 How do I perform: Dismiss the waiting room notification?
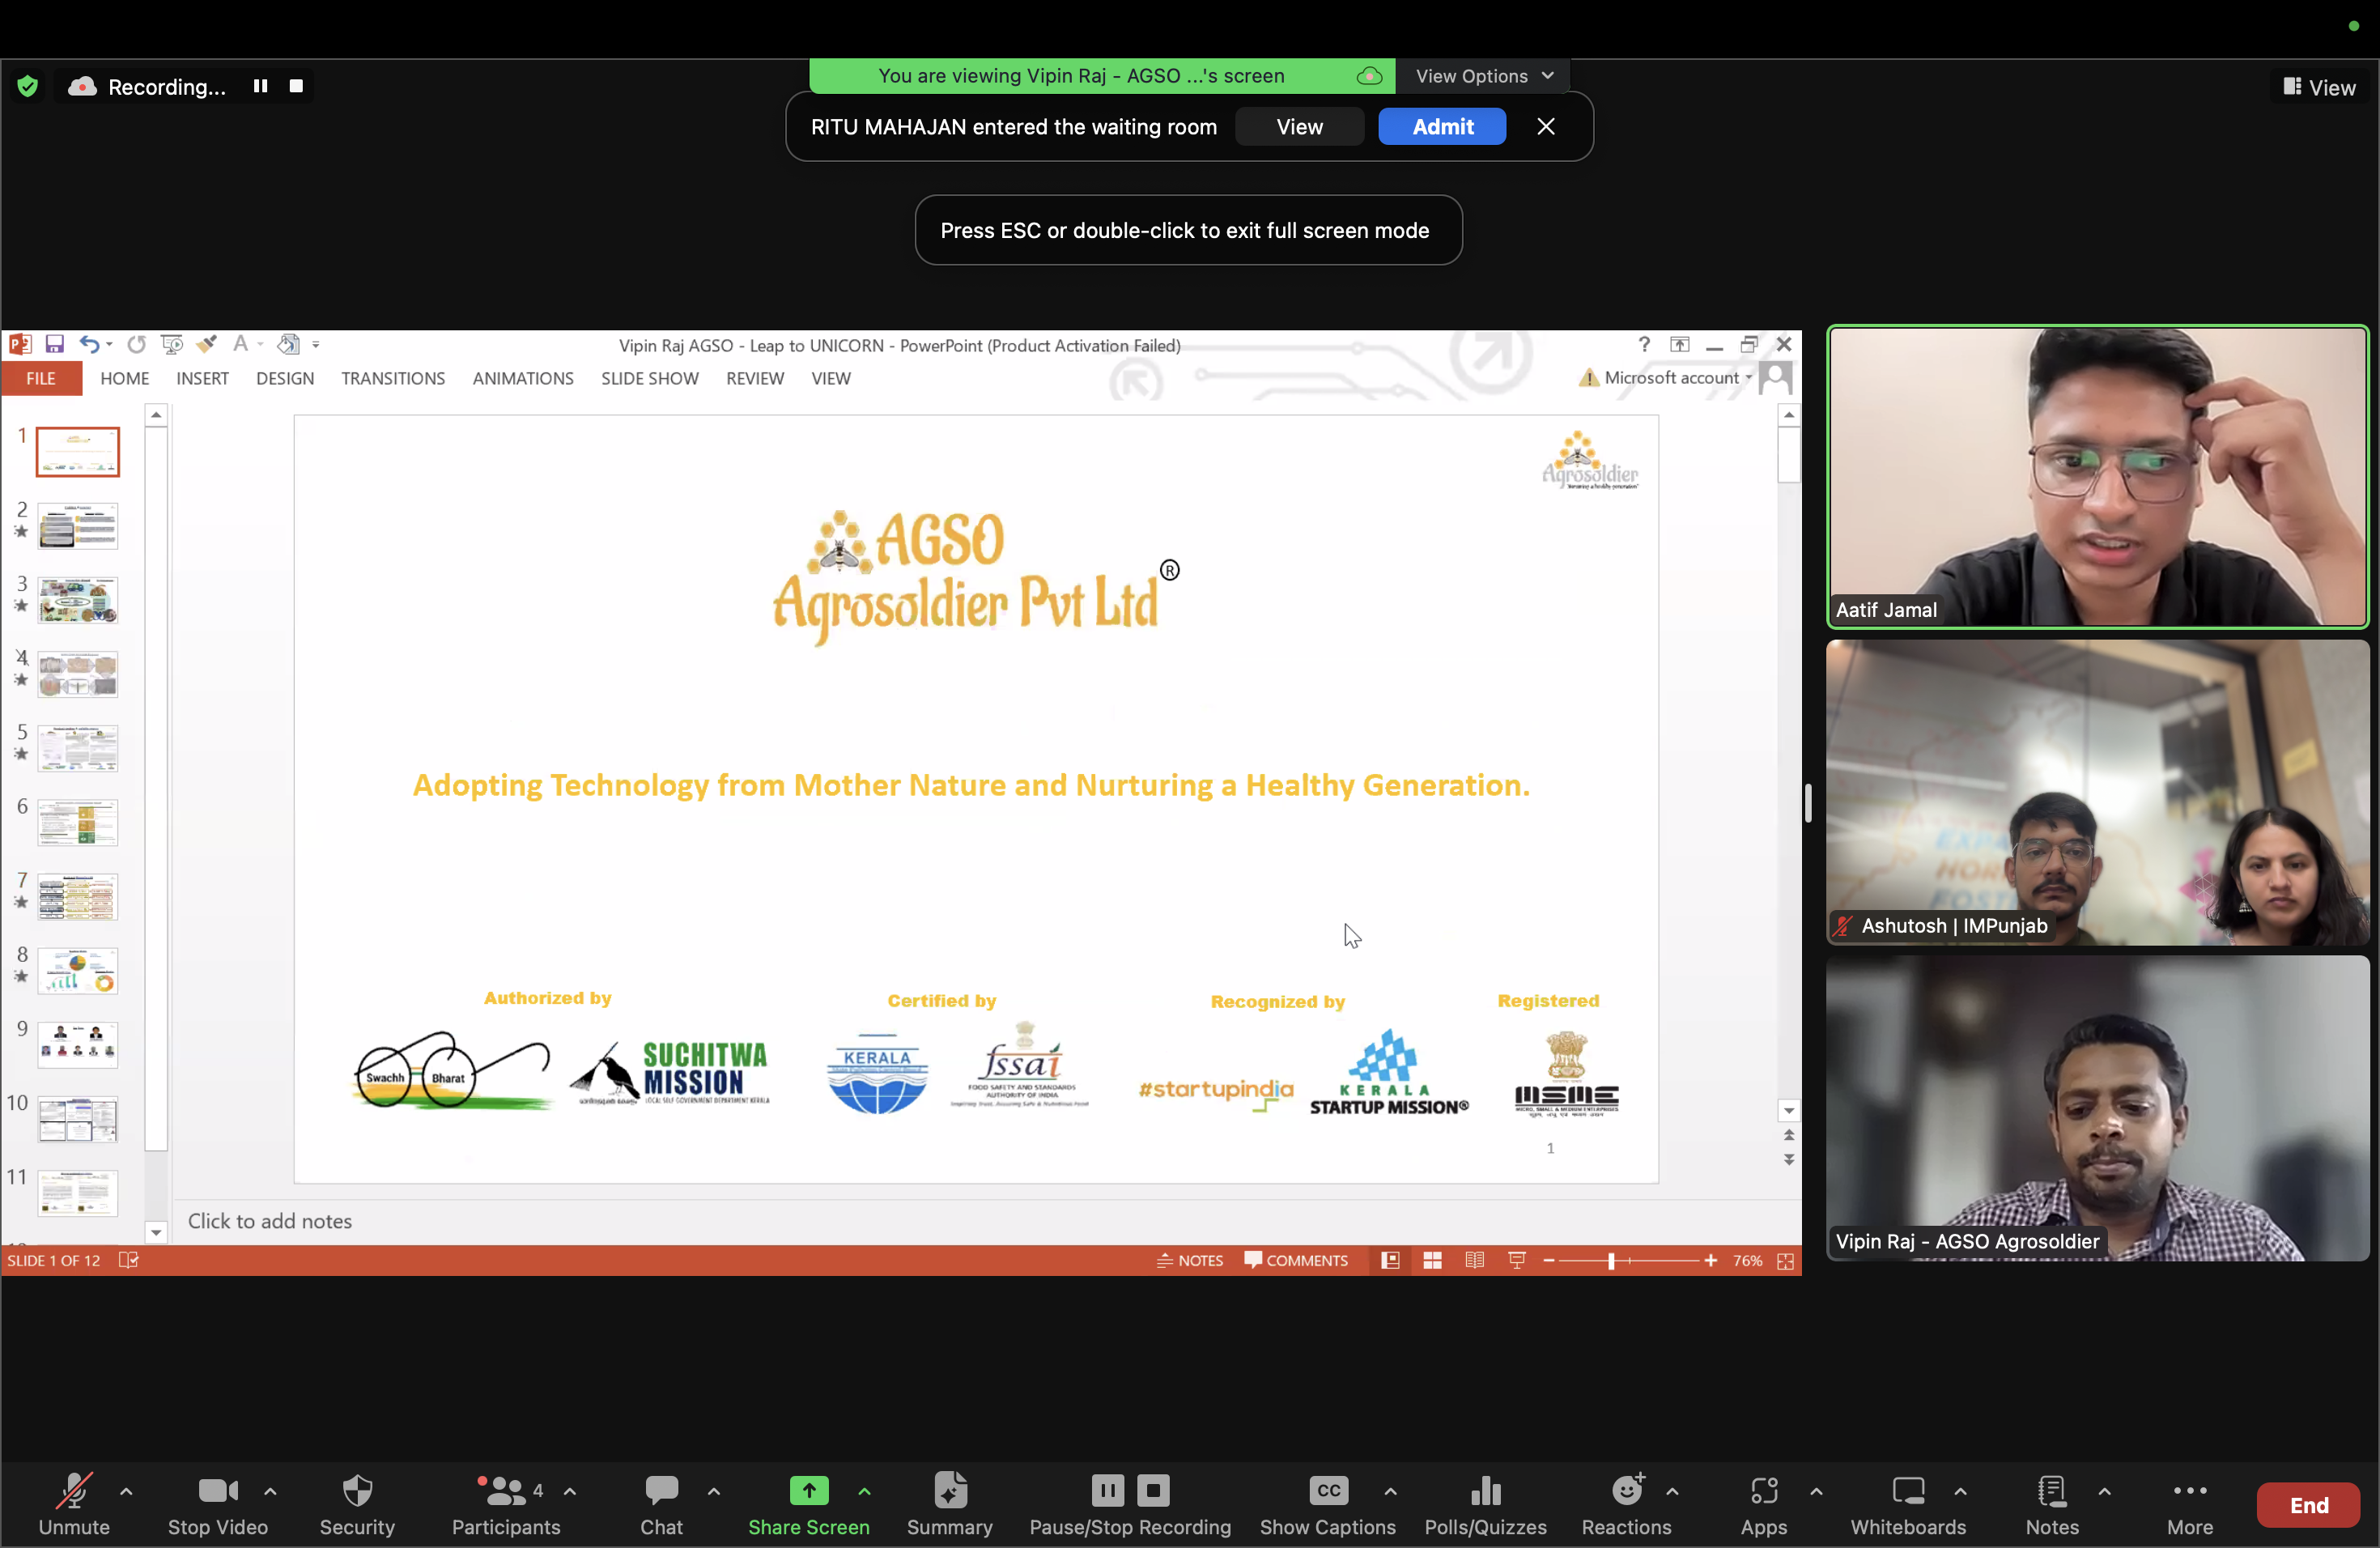pos(1545,127)
